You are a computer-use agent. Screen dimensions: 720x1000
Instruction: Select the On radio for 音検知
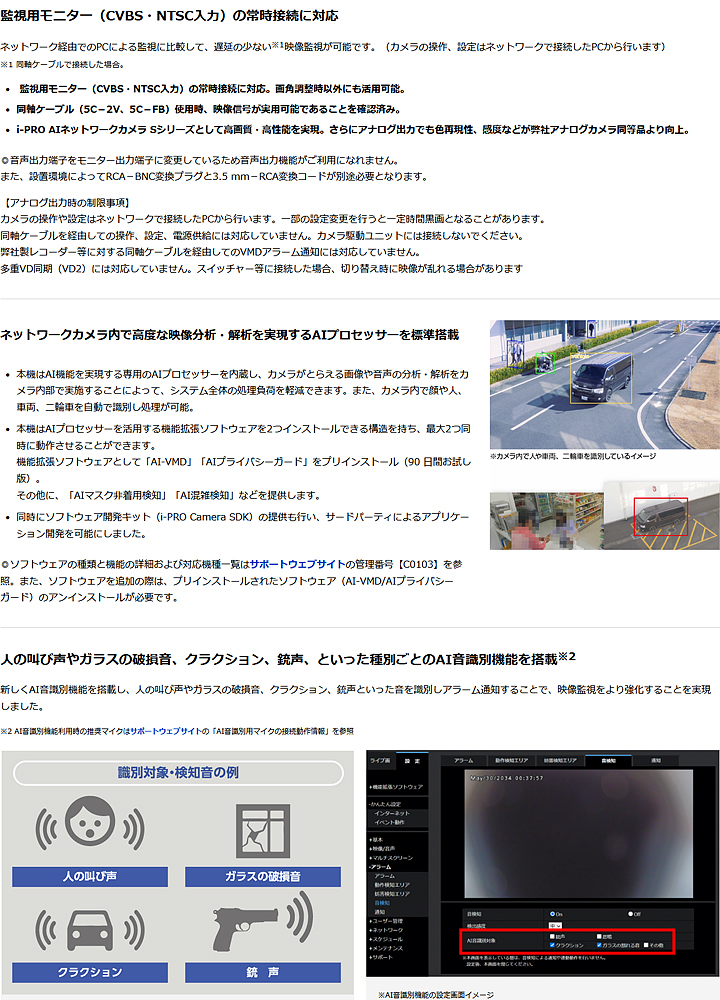553,914
